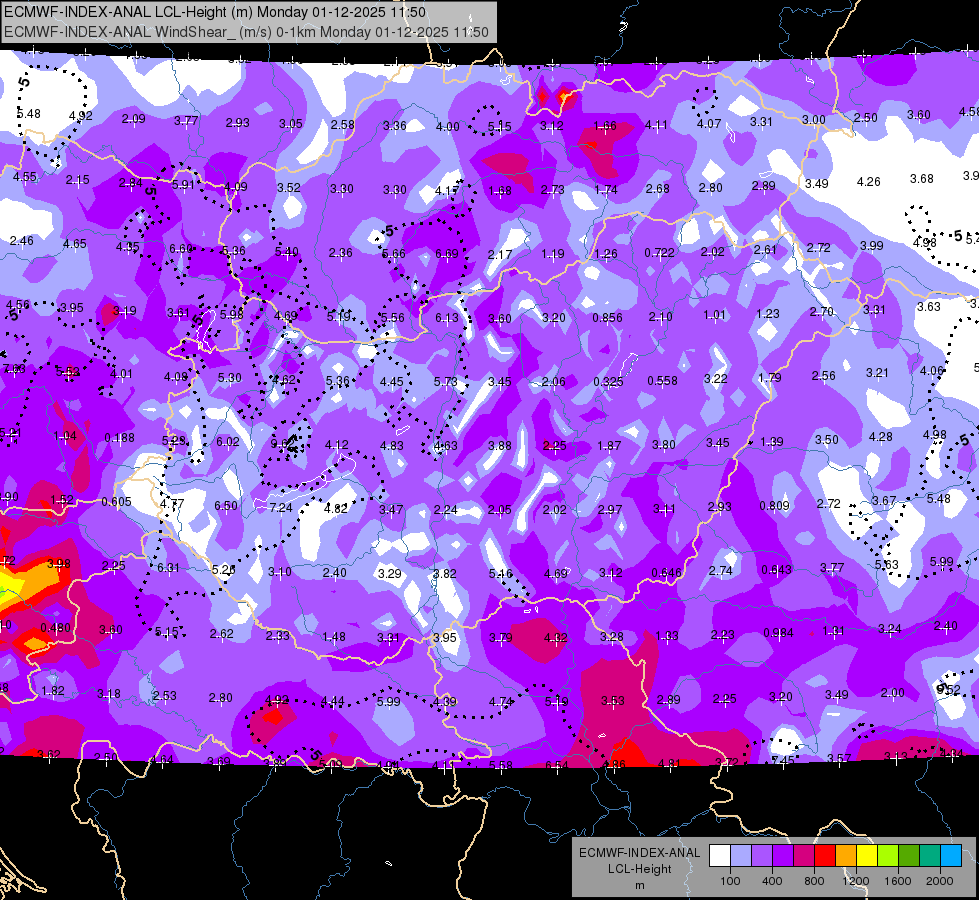Click the lime green legend swatch
This screenshot has height=900, width=979.
[888, 856]
